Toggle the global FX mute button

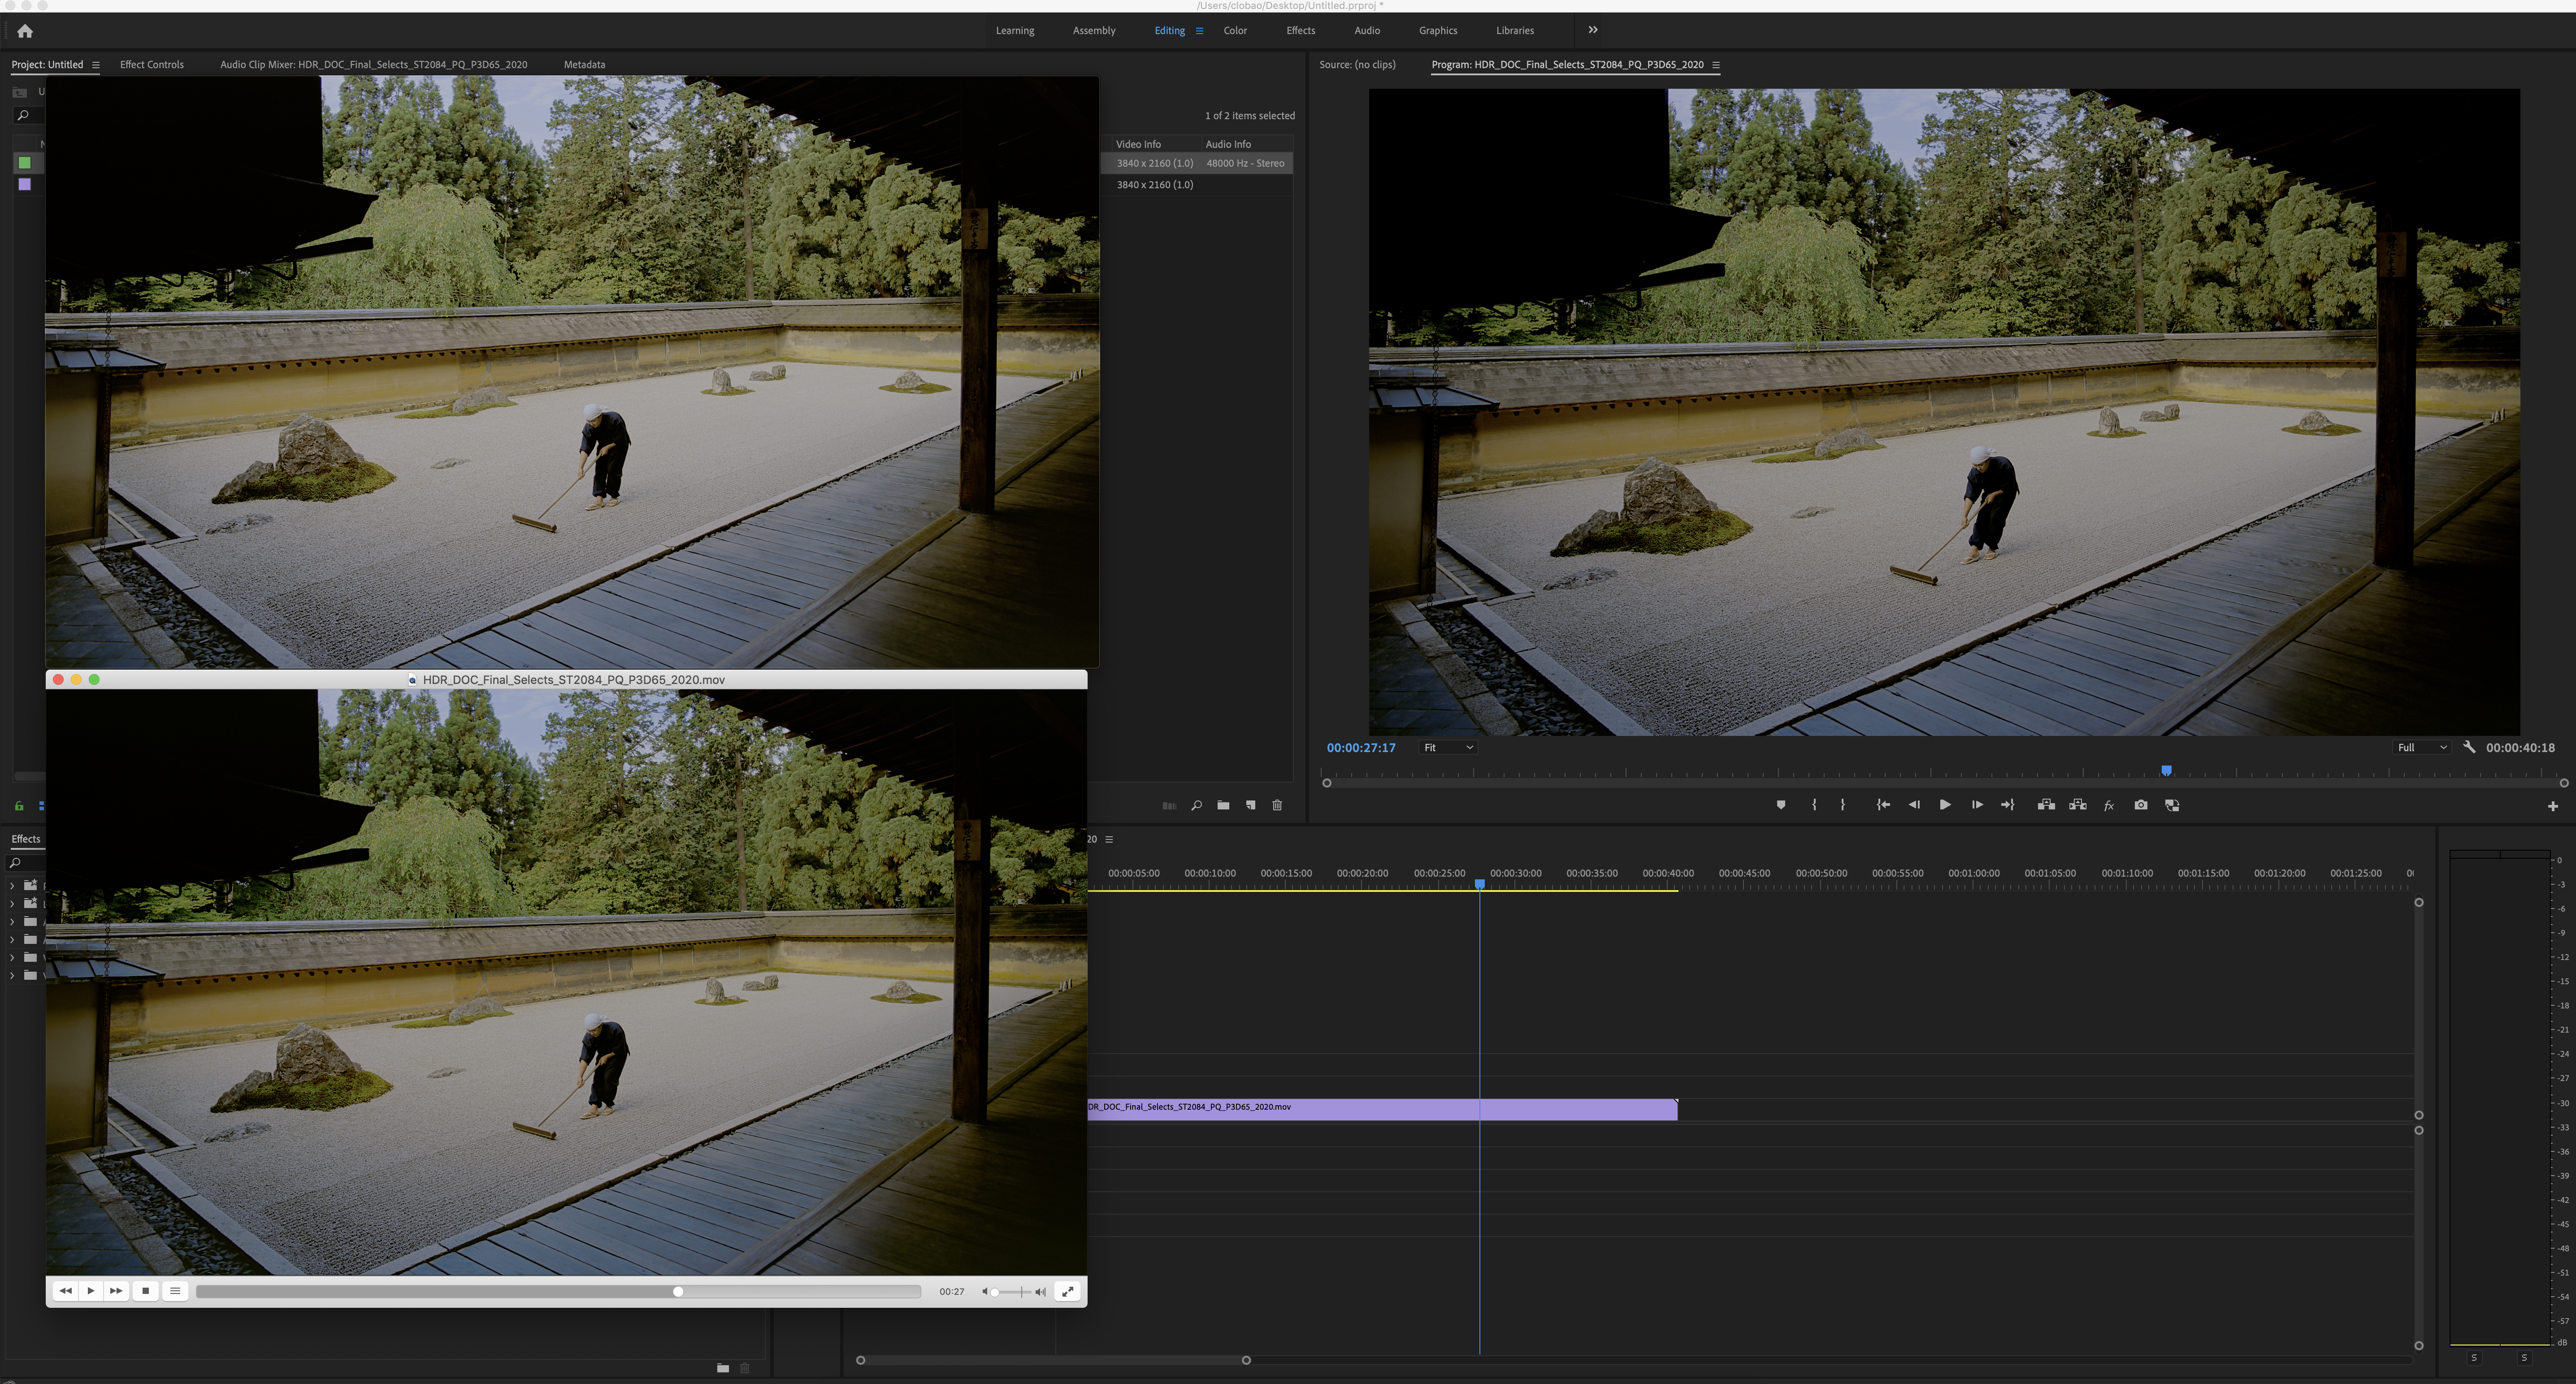[x=2109, y=805]
